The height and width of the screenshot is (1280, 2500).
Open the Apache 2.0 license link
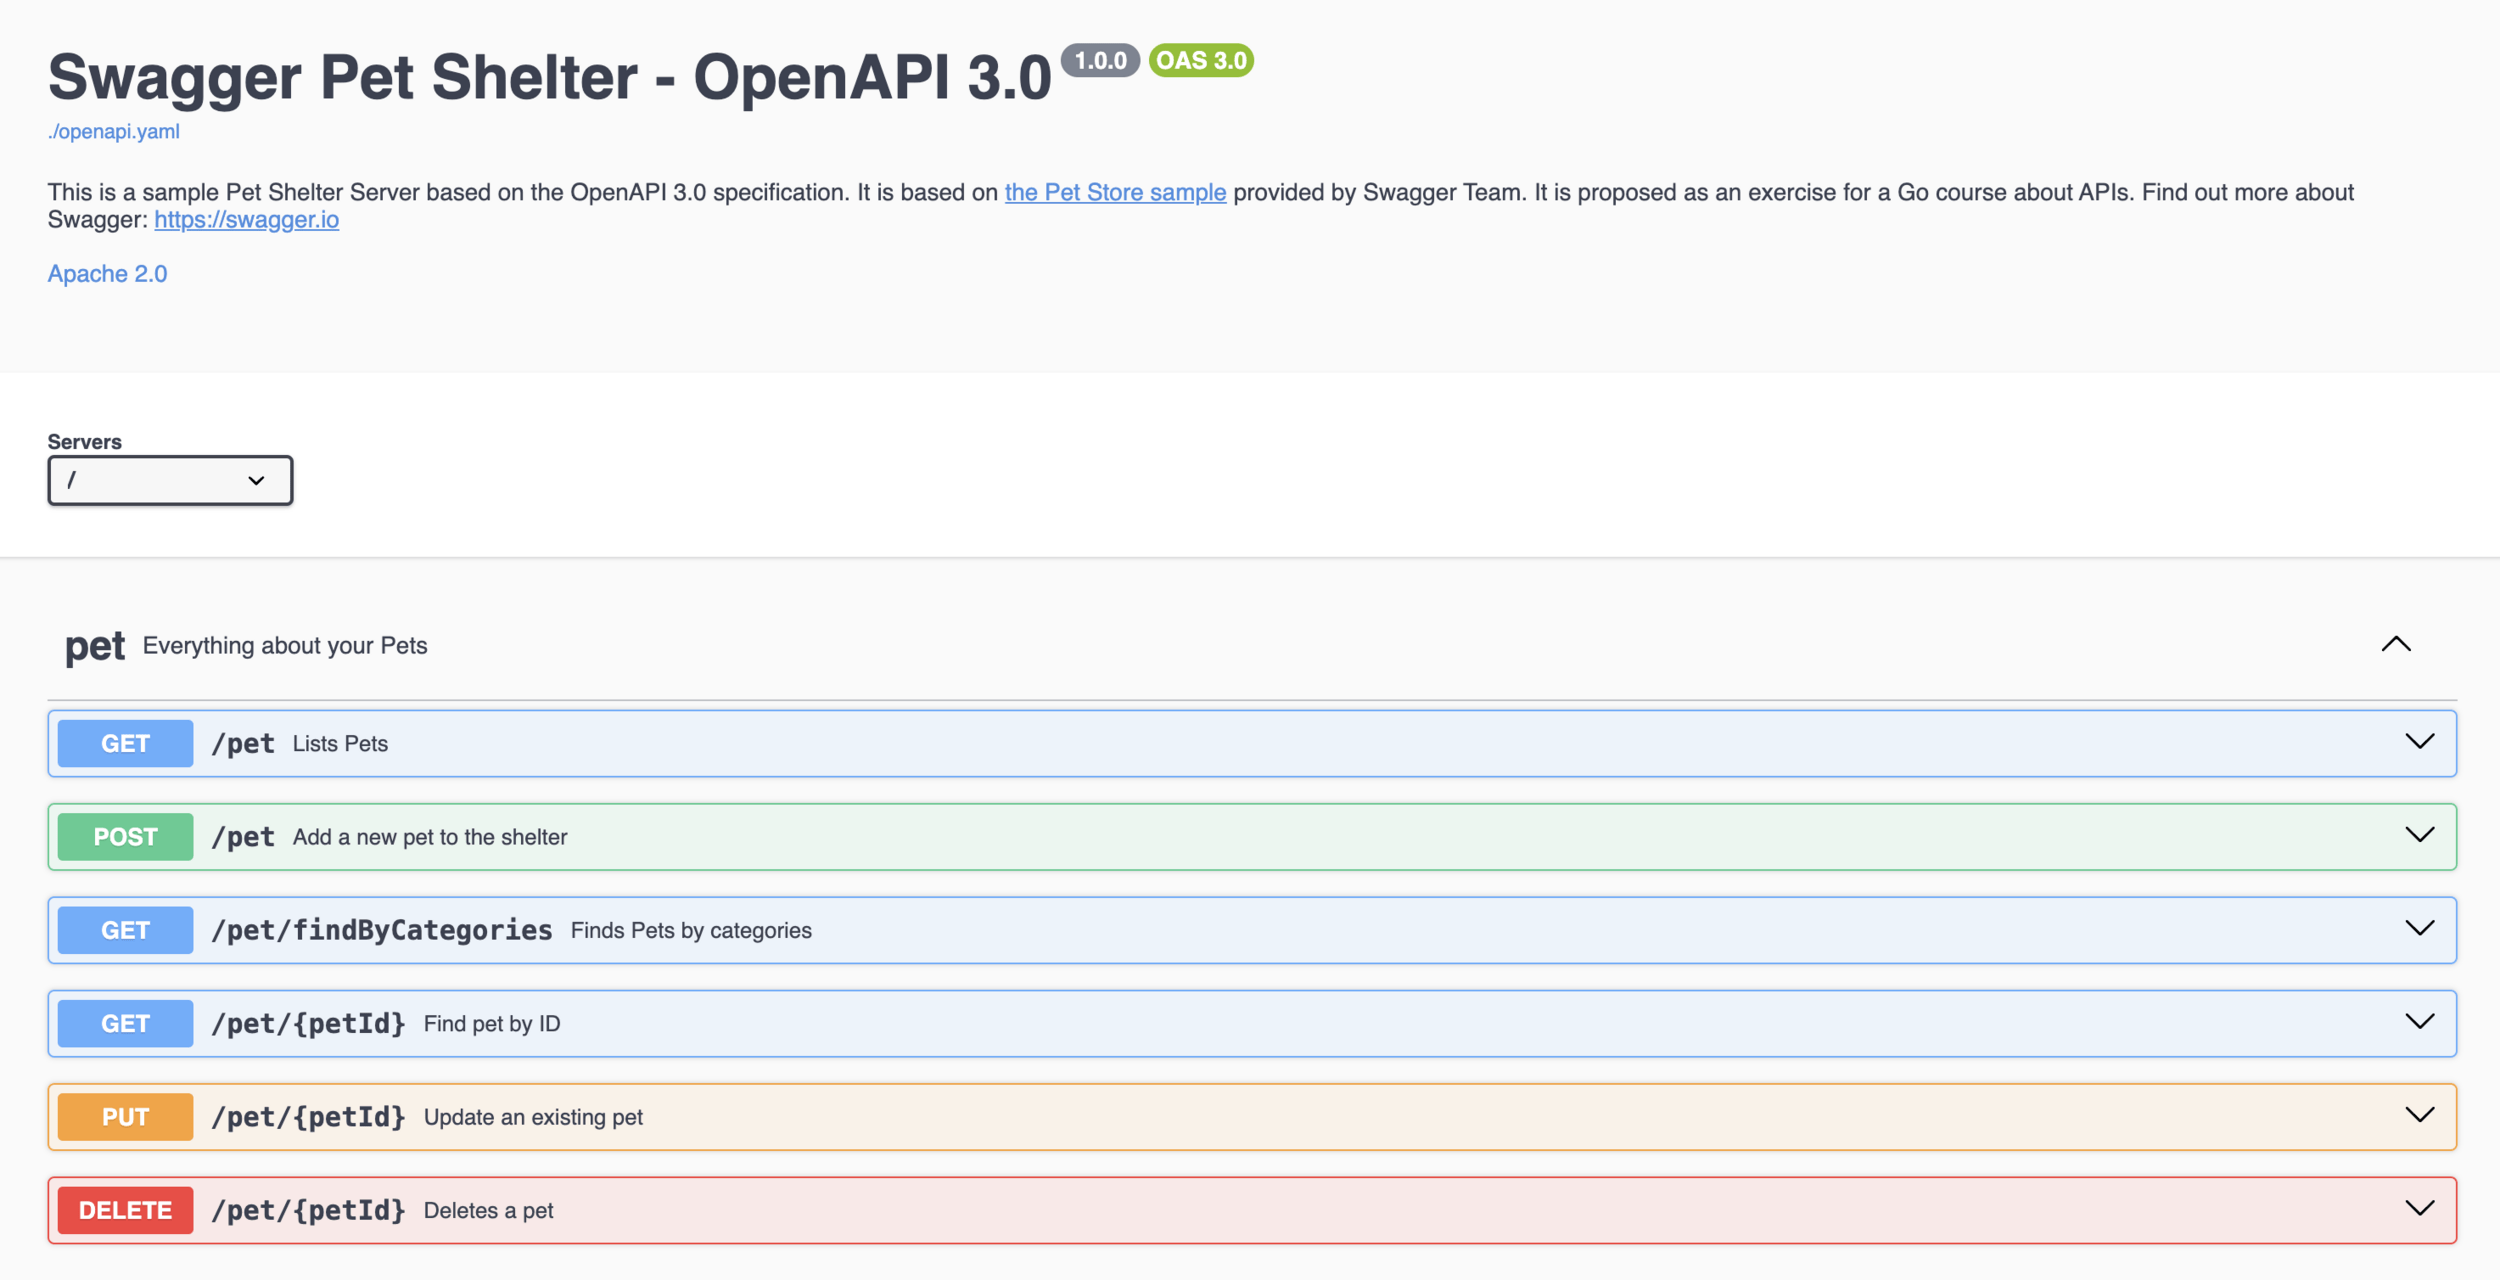click(107, 274)
